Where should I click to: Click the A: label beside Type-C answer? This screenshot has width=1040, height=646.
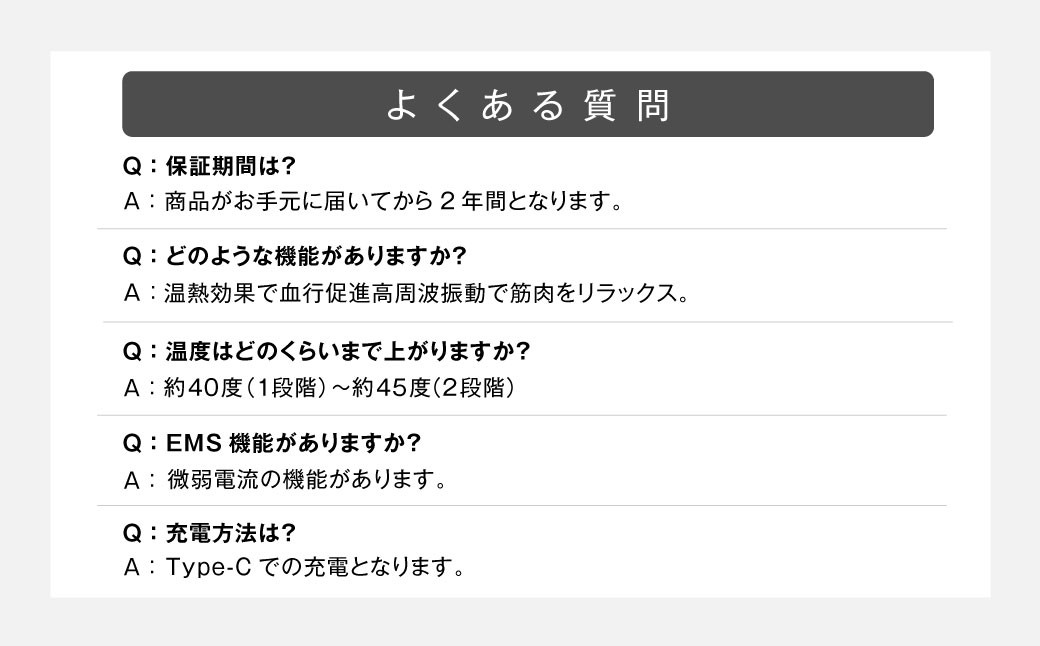click(x=138, y=569)
